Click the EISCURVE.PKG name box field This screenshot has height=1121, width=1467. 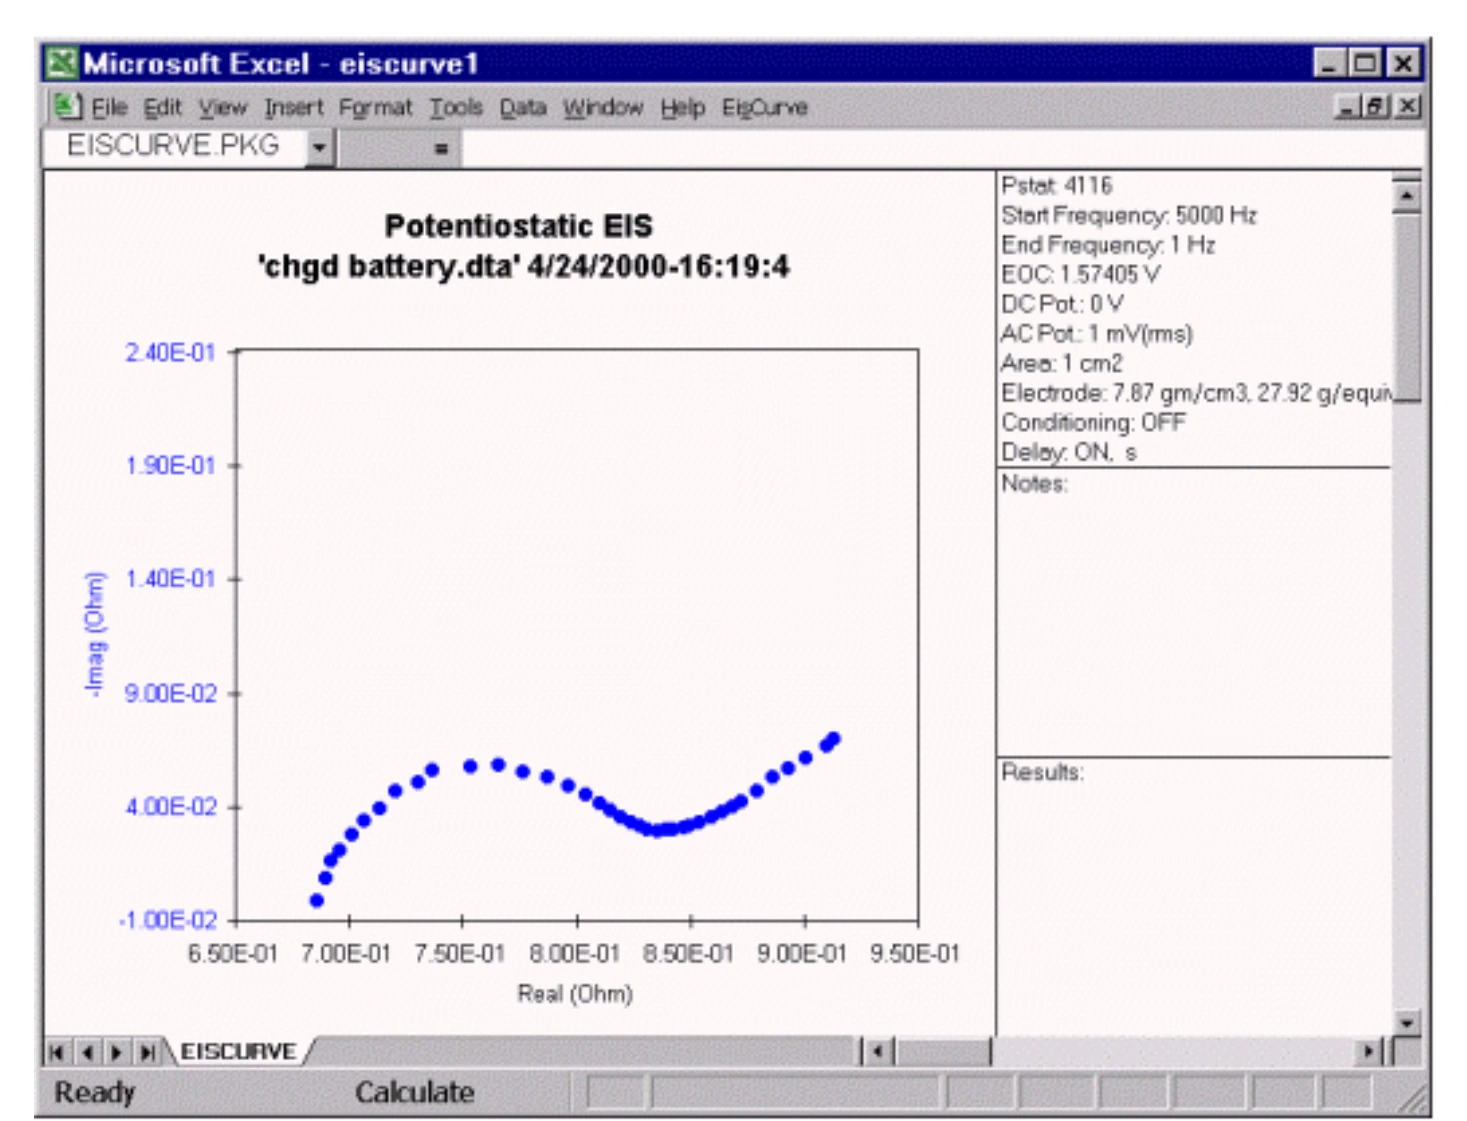coord(174,147)
